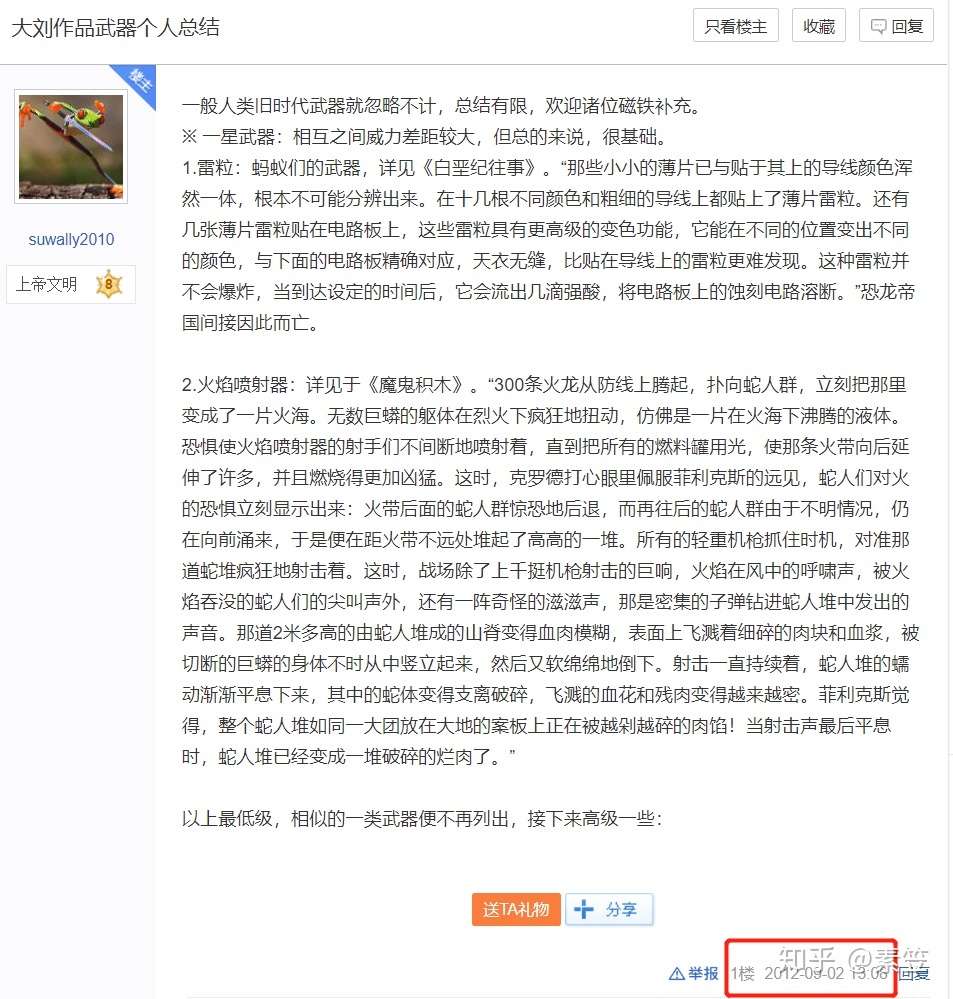Send a gift with 送TA礼物
953x999 pixels.
click(x=516, y=909)
